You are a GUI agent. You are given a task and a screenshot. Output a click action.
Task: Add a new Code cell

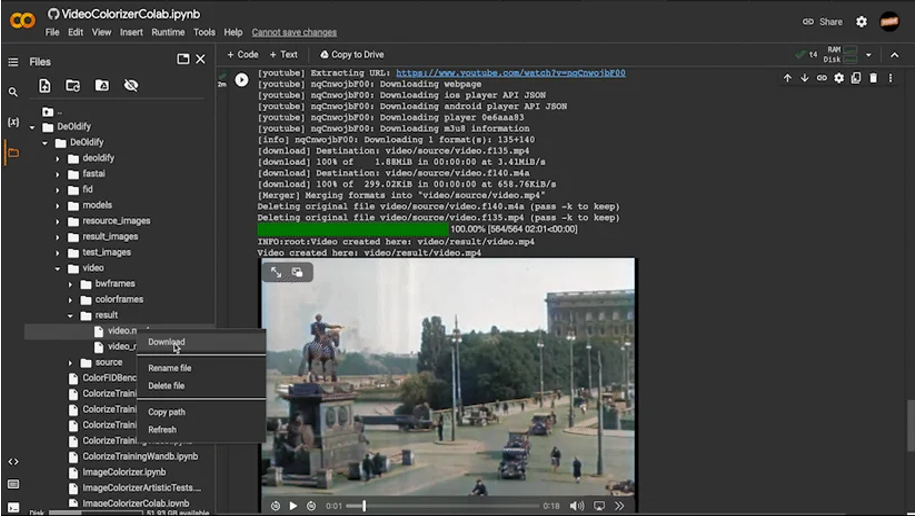click(242, 54)
